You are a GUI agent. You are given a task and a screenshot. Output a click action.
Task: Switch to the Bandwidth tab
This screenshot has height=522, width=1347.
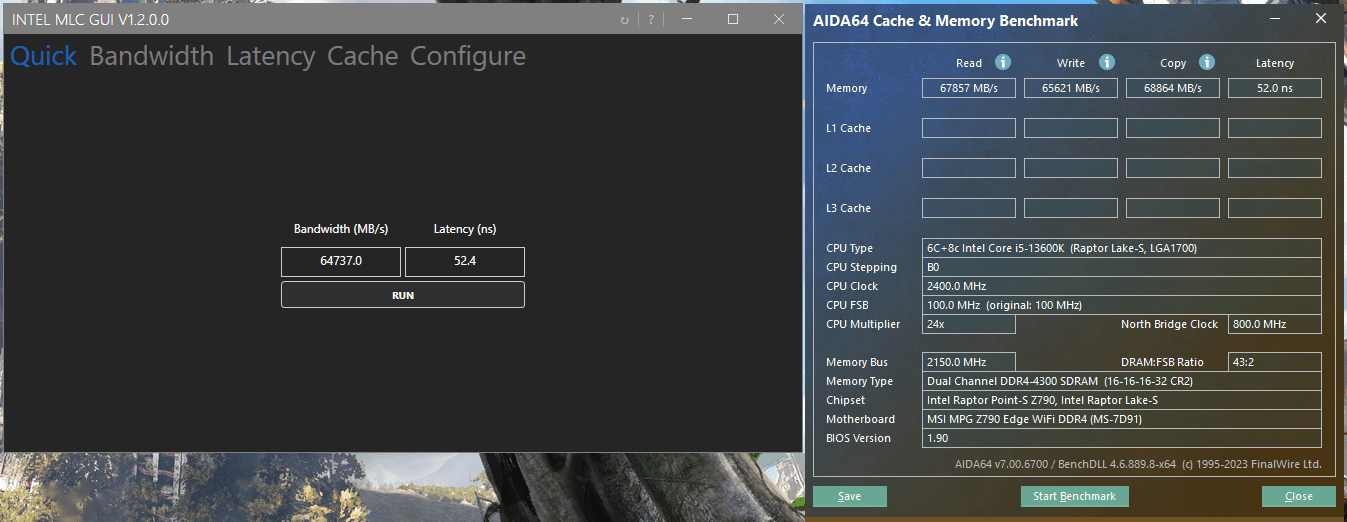pyautogui.click(x=152, y=56)
